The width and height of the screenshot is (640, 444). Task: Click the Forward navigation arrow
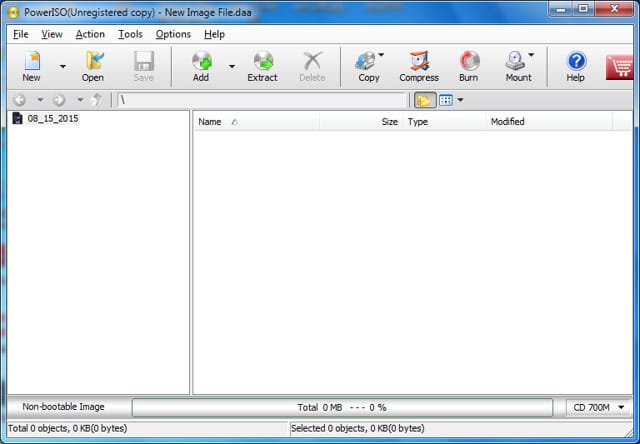[59, 100]
